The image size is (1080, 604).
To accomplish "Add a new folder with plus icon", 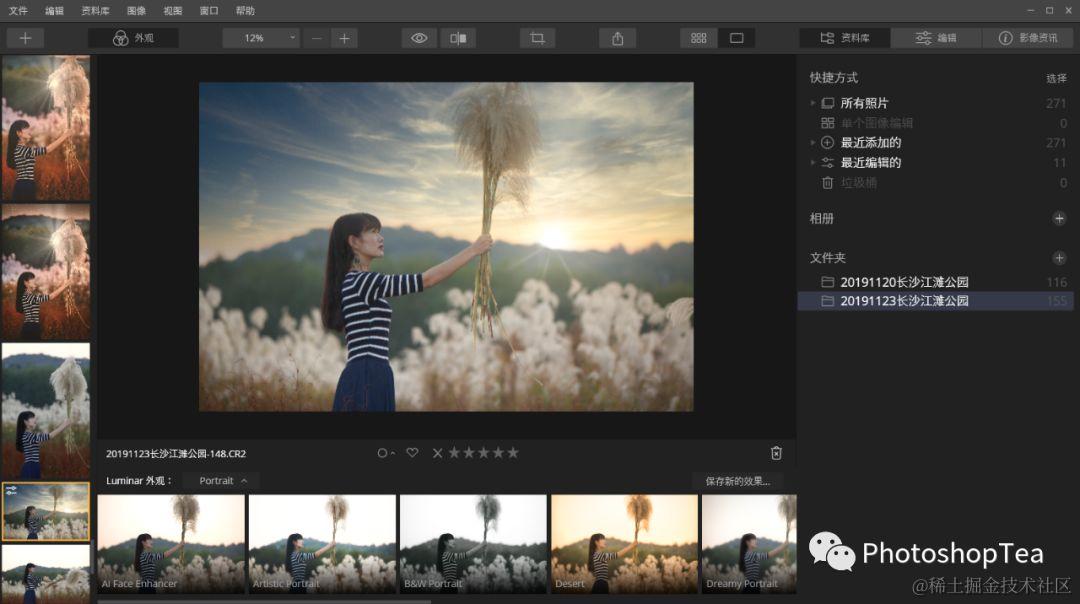I will point(1059,258).
